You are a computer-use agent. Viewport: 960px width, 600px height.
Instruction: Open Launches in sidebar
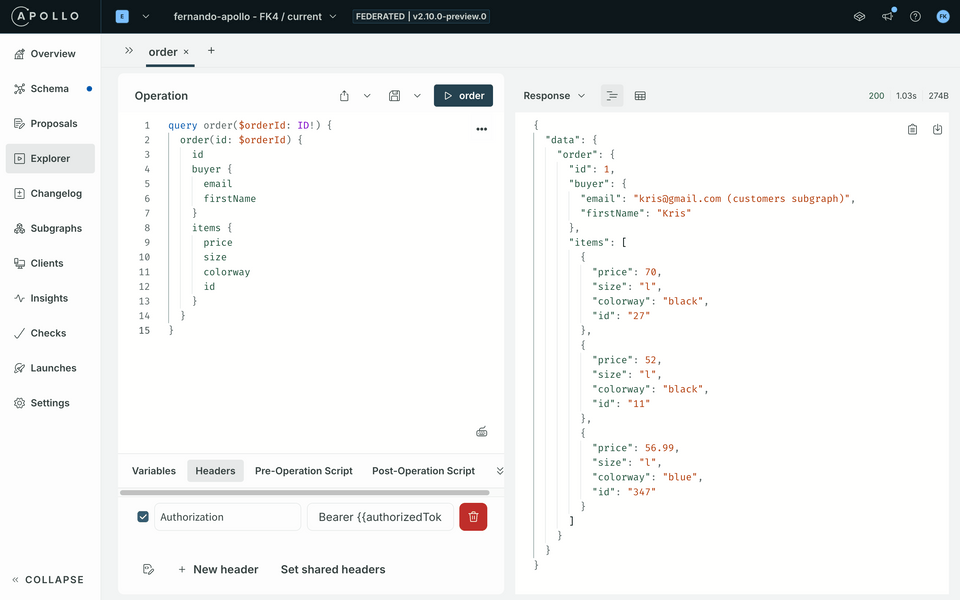(x=50, y=368)
